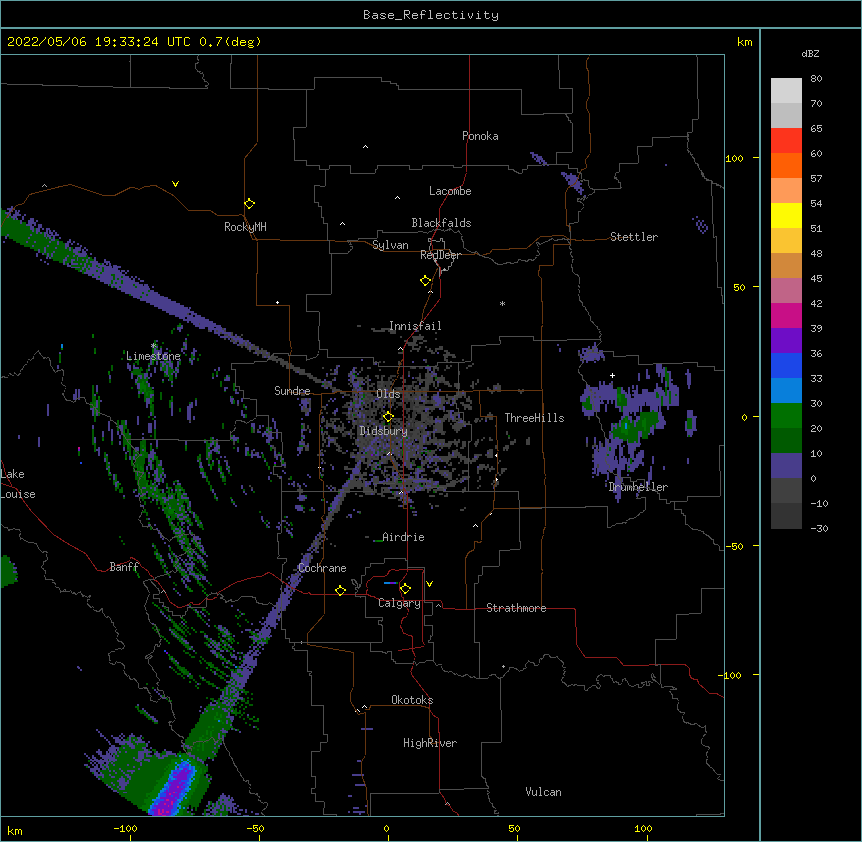Select the purple swatch between 39 and 36 dBZ

[786, 340]
